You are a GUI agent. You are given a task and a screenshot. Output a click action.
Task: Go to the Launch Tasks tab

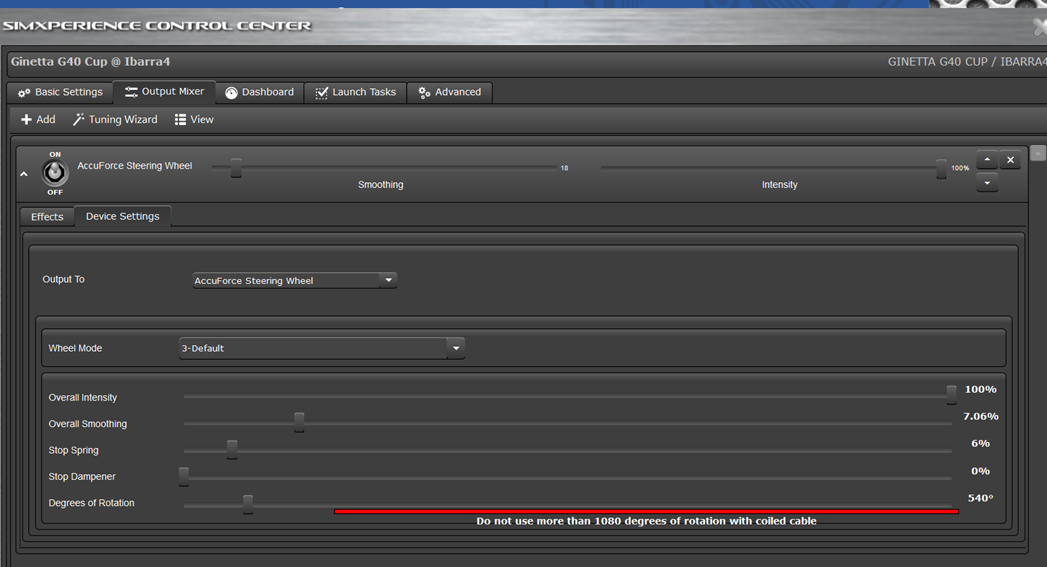point(355,92)
